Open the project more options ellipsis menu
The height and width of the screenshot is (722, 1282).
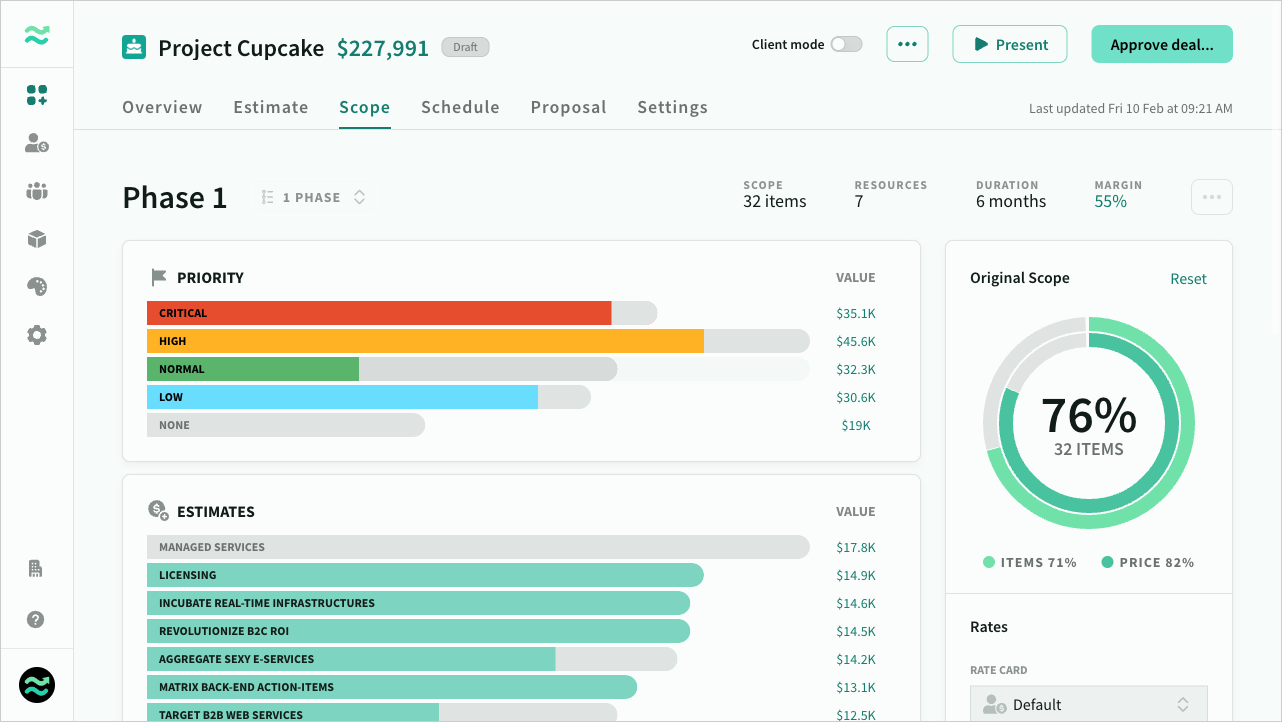(x=907, y=44)
